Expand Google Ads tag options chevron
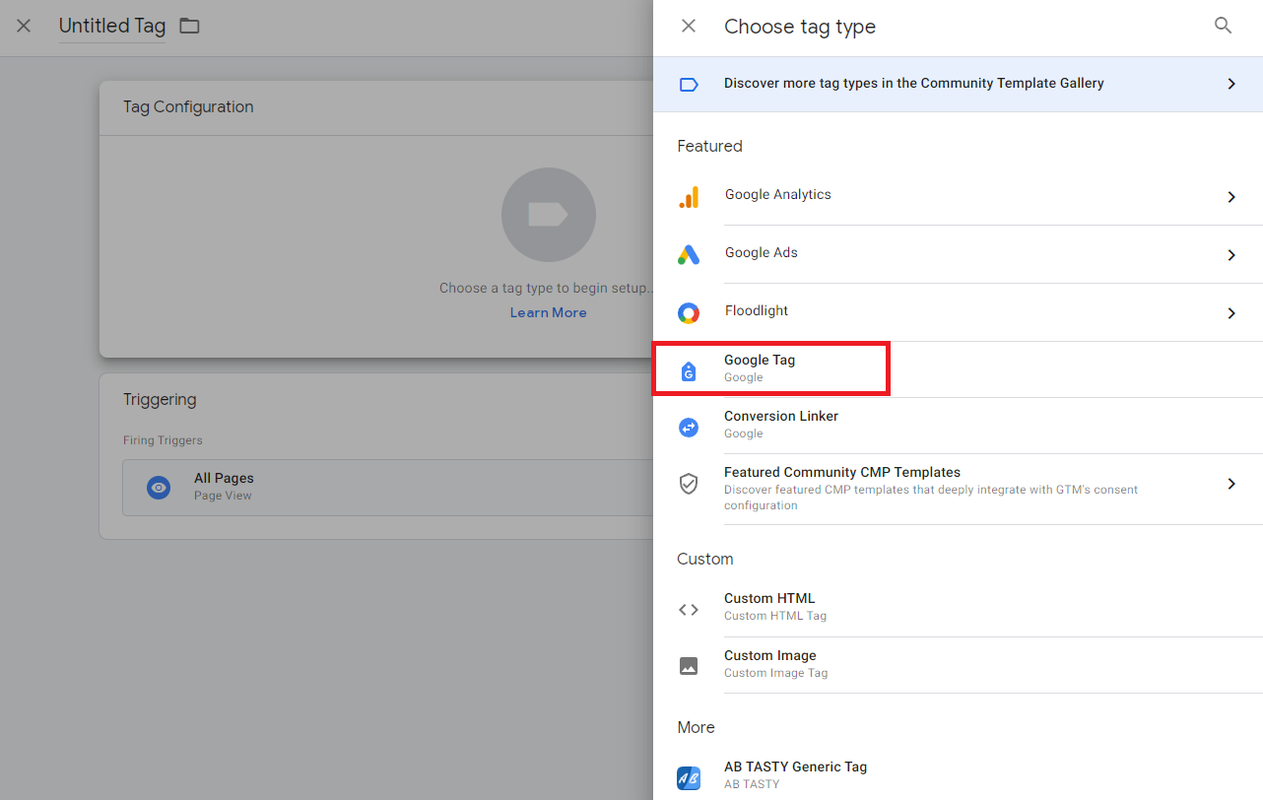 [1231, 255]
